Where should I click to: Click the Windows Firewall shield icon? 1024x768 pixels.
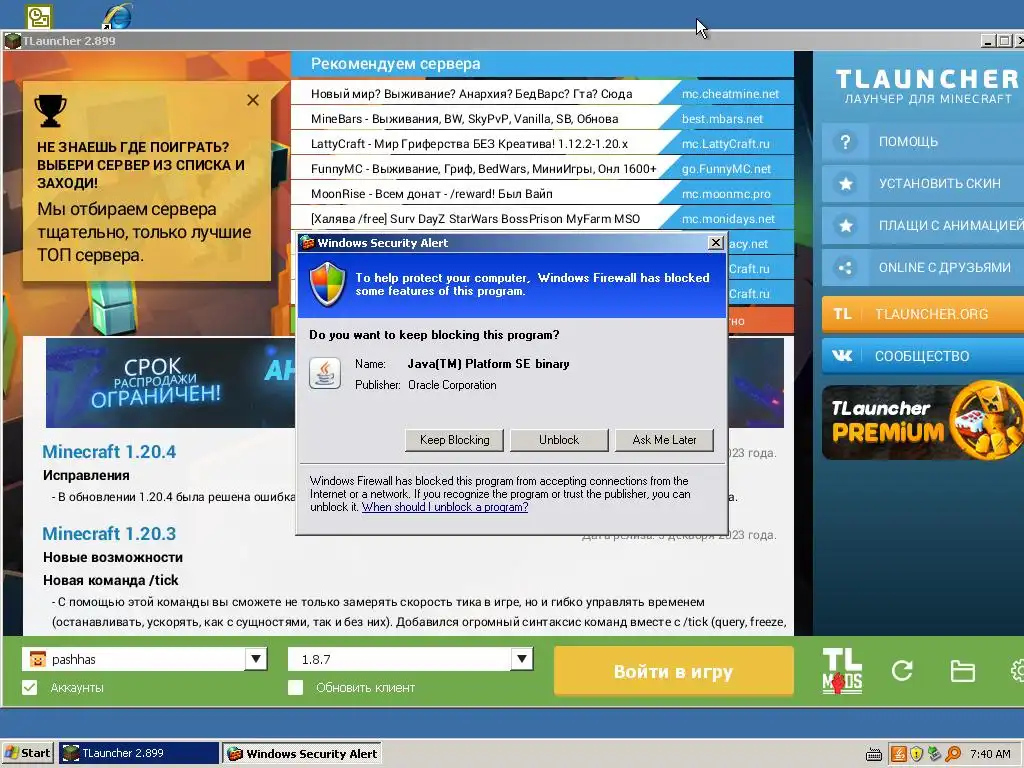pos(327,284)
